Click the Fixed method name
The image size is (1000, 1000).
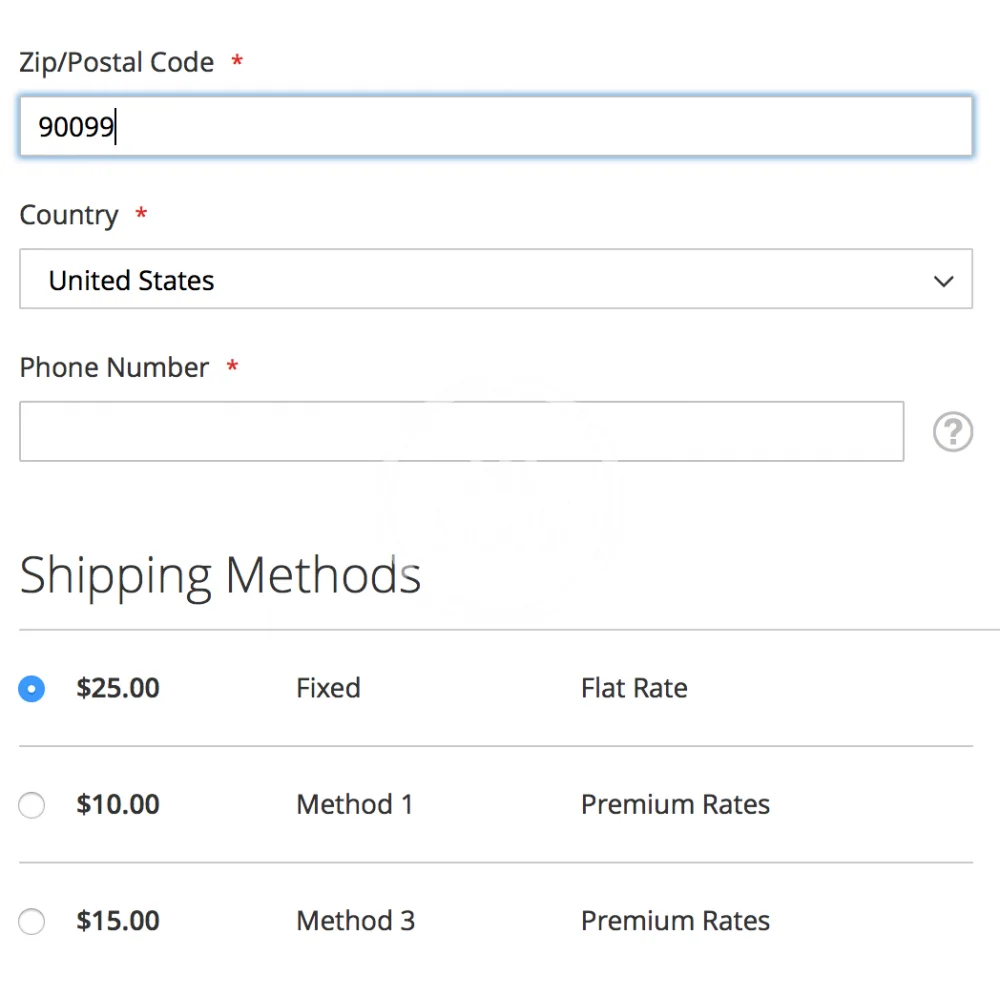[x=328, y=688]
